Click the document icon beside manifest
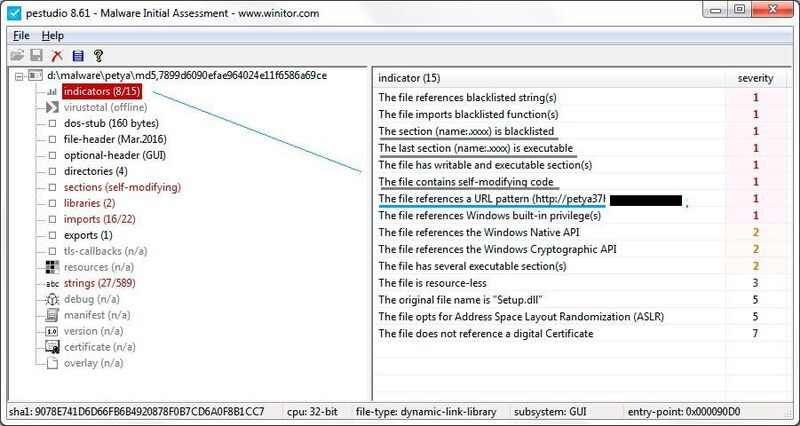This screenshot has width=800, height=426. [x=52, y=315]
